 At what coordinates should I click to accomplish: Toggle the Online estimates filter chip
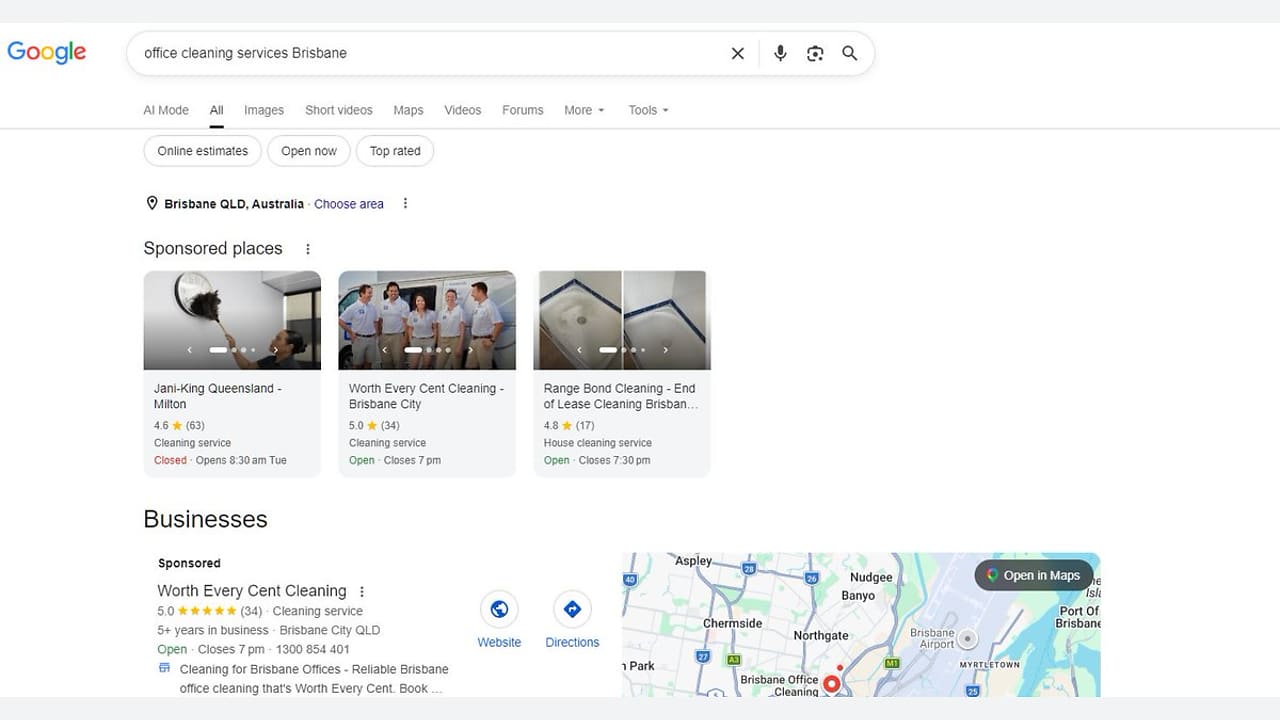point(203,151)
